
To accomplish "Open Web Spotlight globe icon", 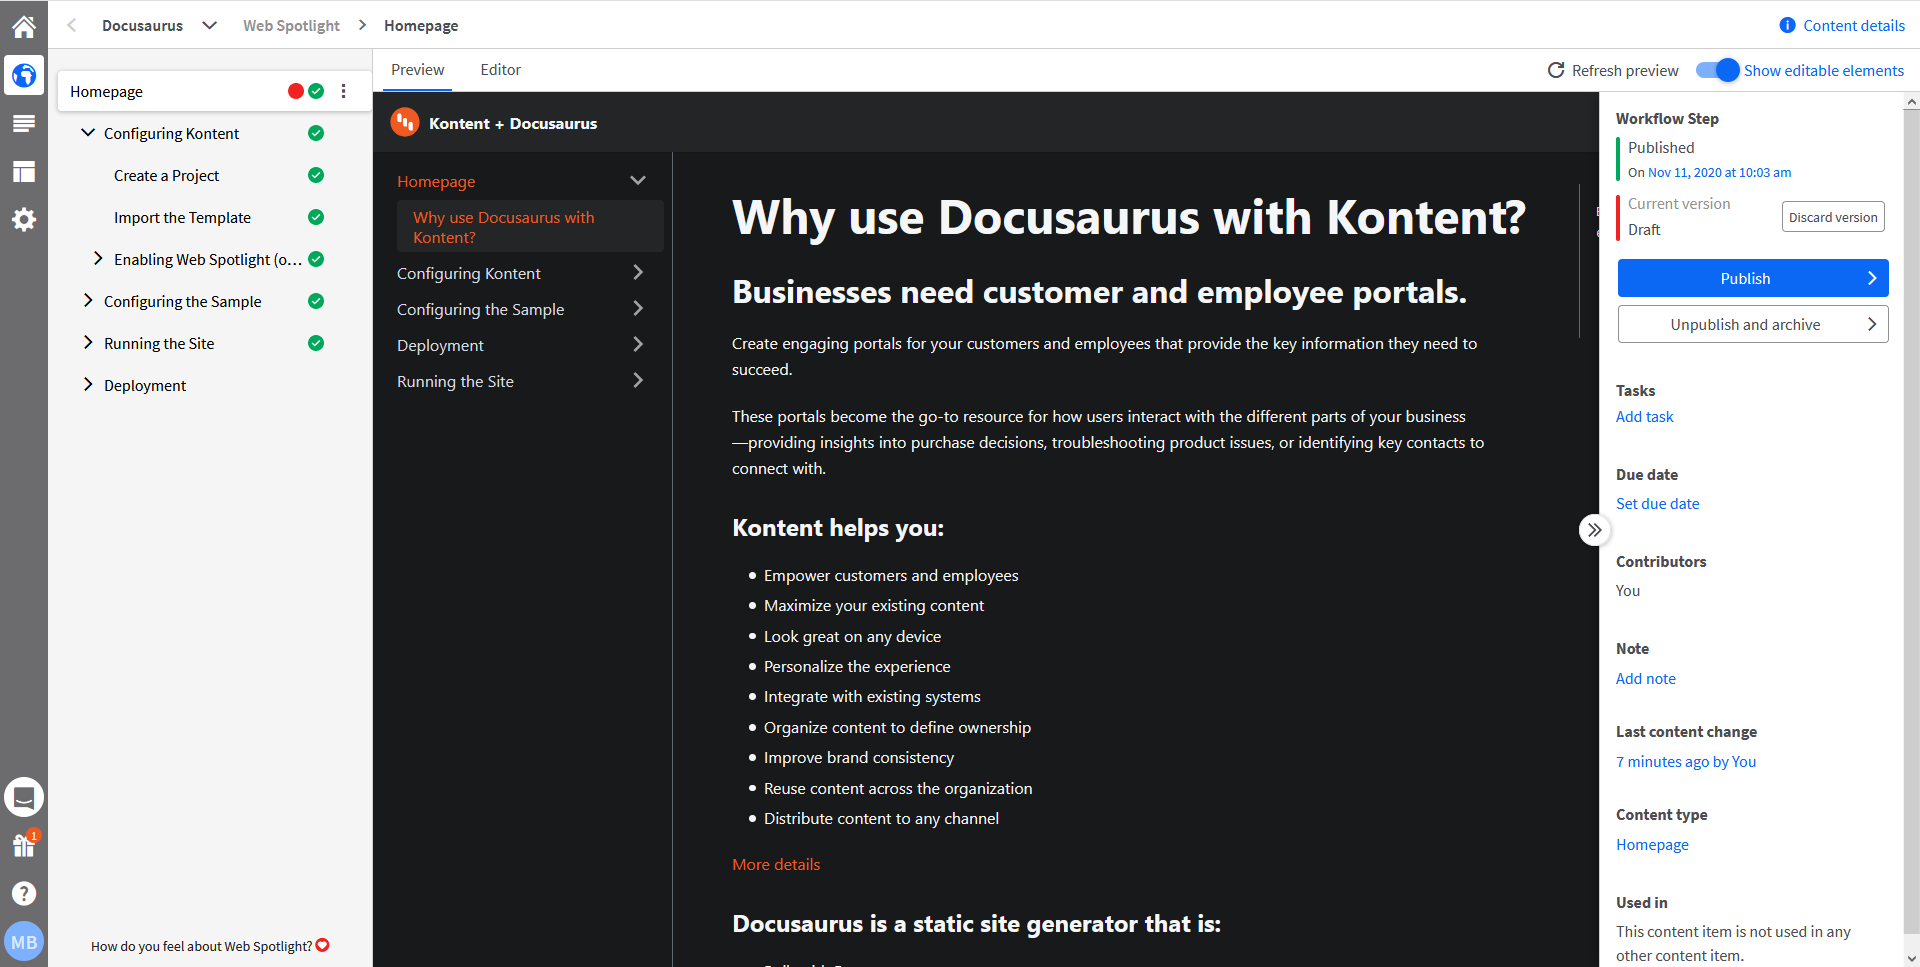I will (24, 75).
